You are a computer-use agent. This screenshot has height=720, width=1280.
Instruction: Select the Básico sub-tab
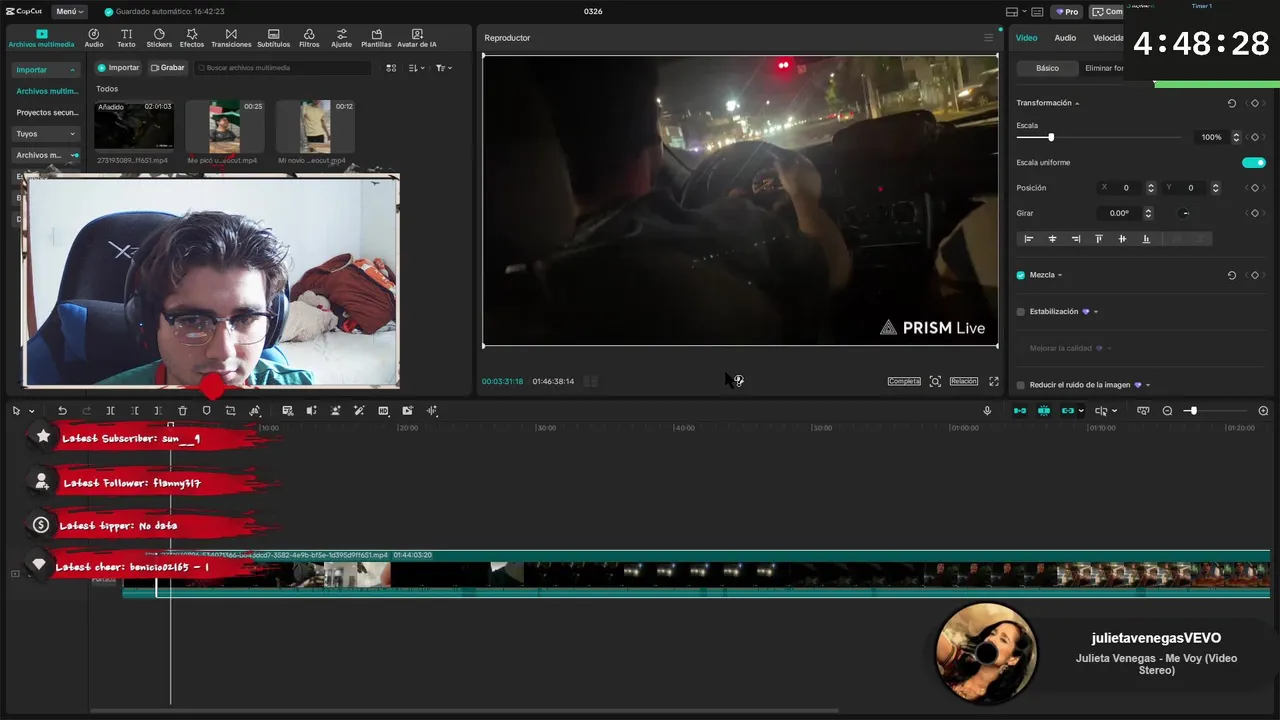point(1047,68)
